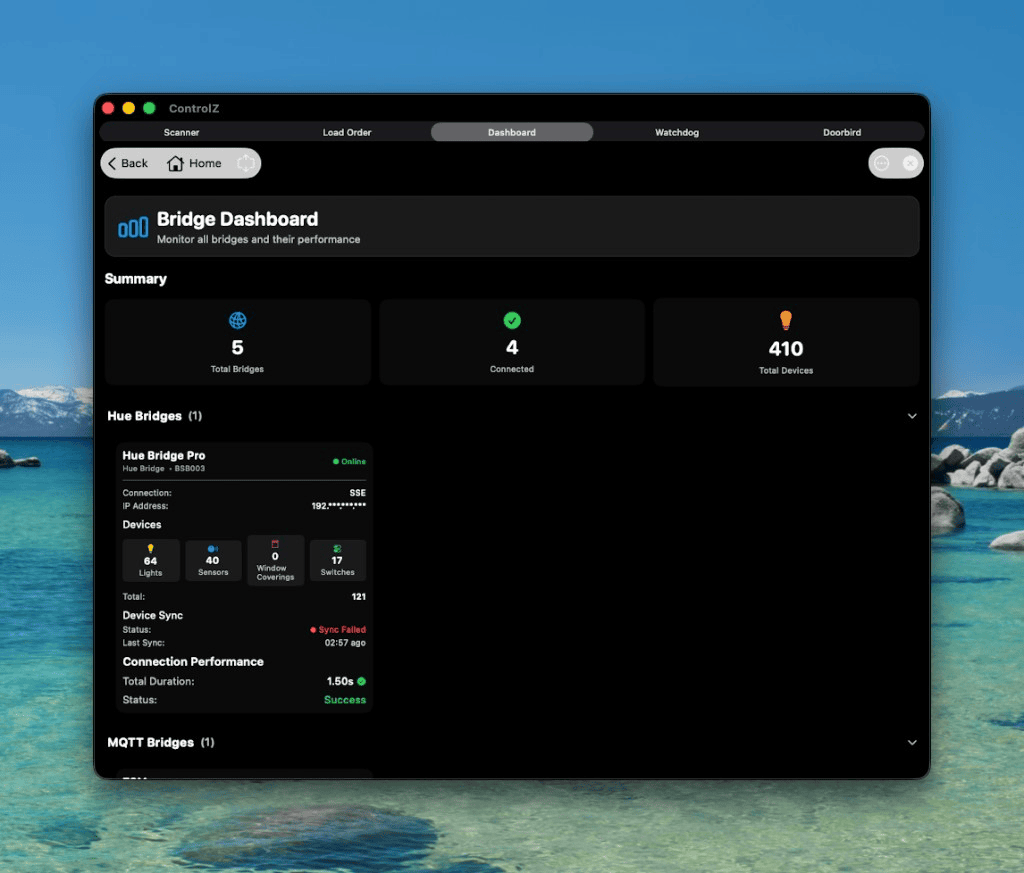Screen dimensions: 1024x873
Task: Open the Doorbird tab
Action: pos(842,132)
